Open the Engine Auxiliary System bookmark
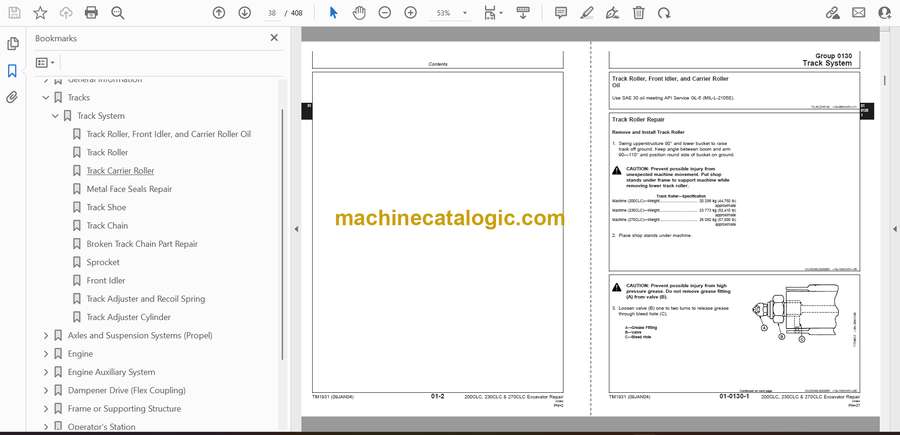This screenshot has width=900, height=435. [111, 372]
